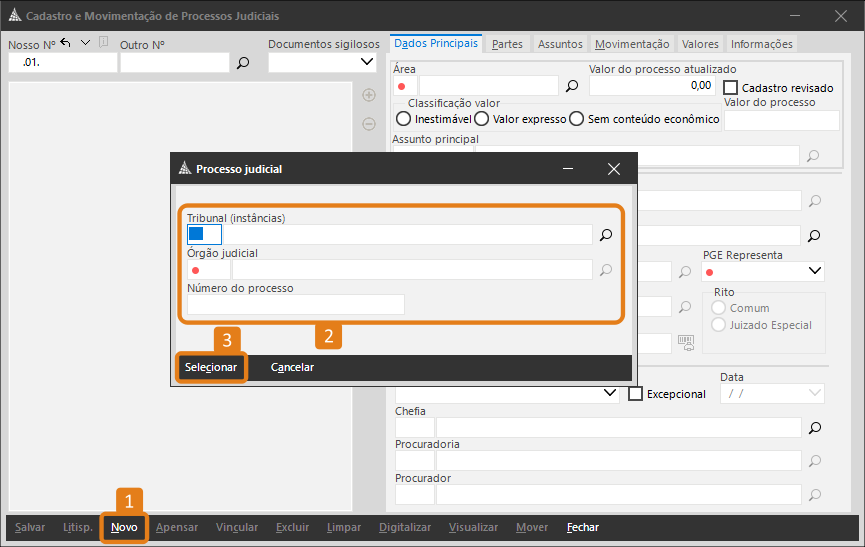Click the plus icon beside the left panel
Viewport: 865px width, 547px height.
click(x=368, y=95)
